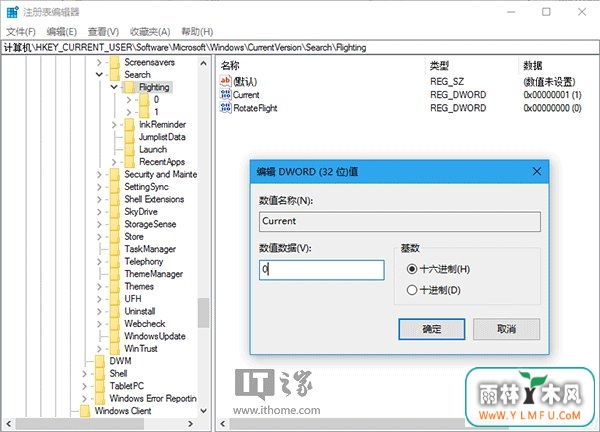Confirm with the 确定 button
Viewport: 600px width, 432px height.
pos(432,329)
